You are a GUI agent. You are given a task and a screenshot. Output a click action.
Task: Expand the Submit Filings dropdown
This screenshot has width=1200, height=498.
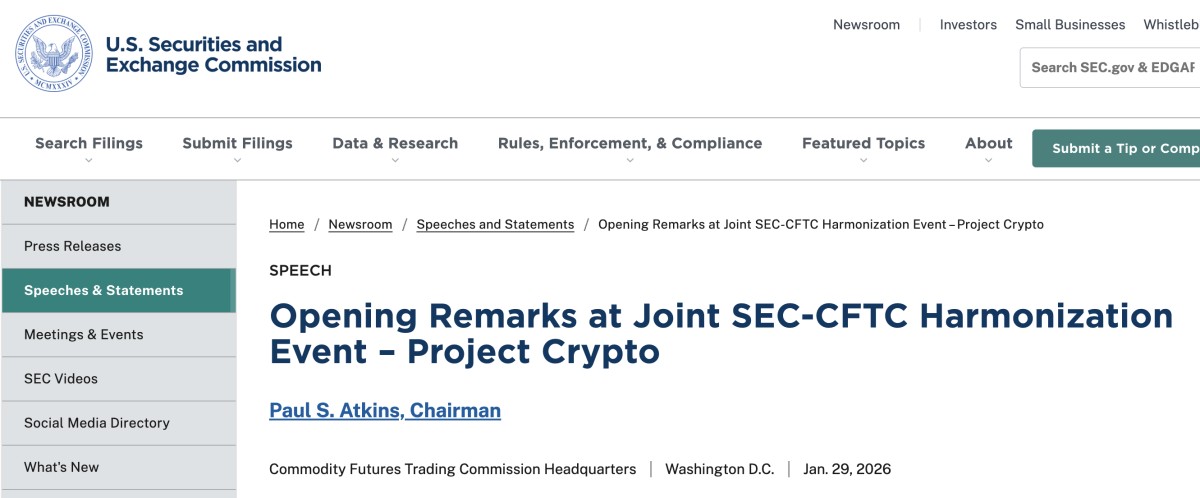237,145
